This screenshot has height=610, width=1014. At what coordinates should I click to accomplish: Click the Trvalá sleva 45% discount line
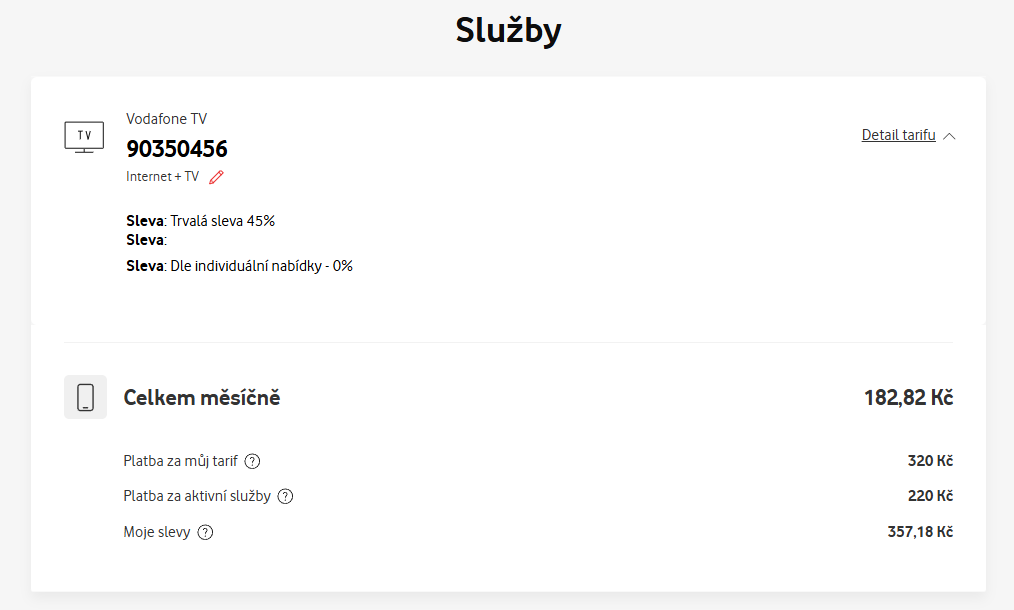[200, 221]
